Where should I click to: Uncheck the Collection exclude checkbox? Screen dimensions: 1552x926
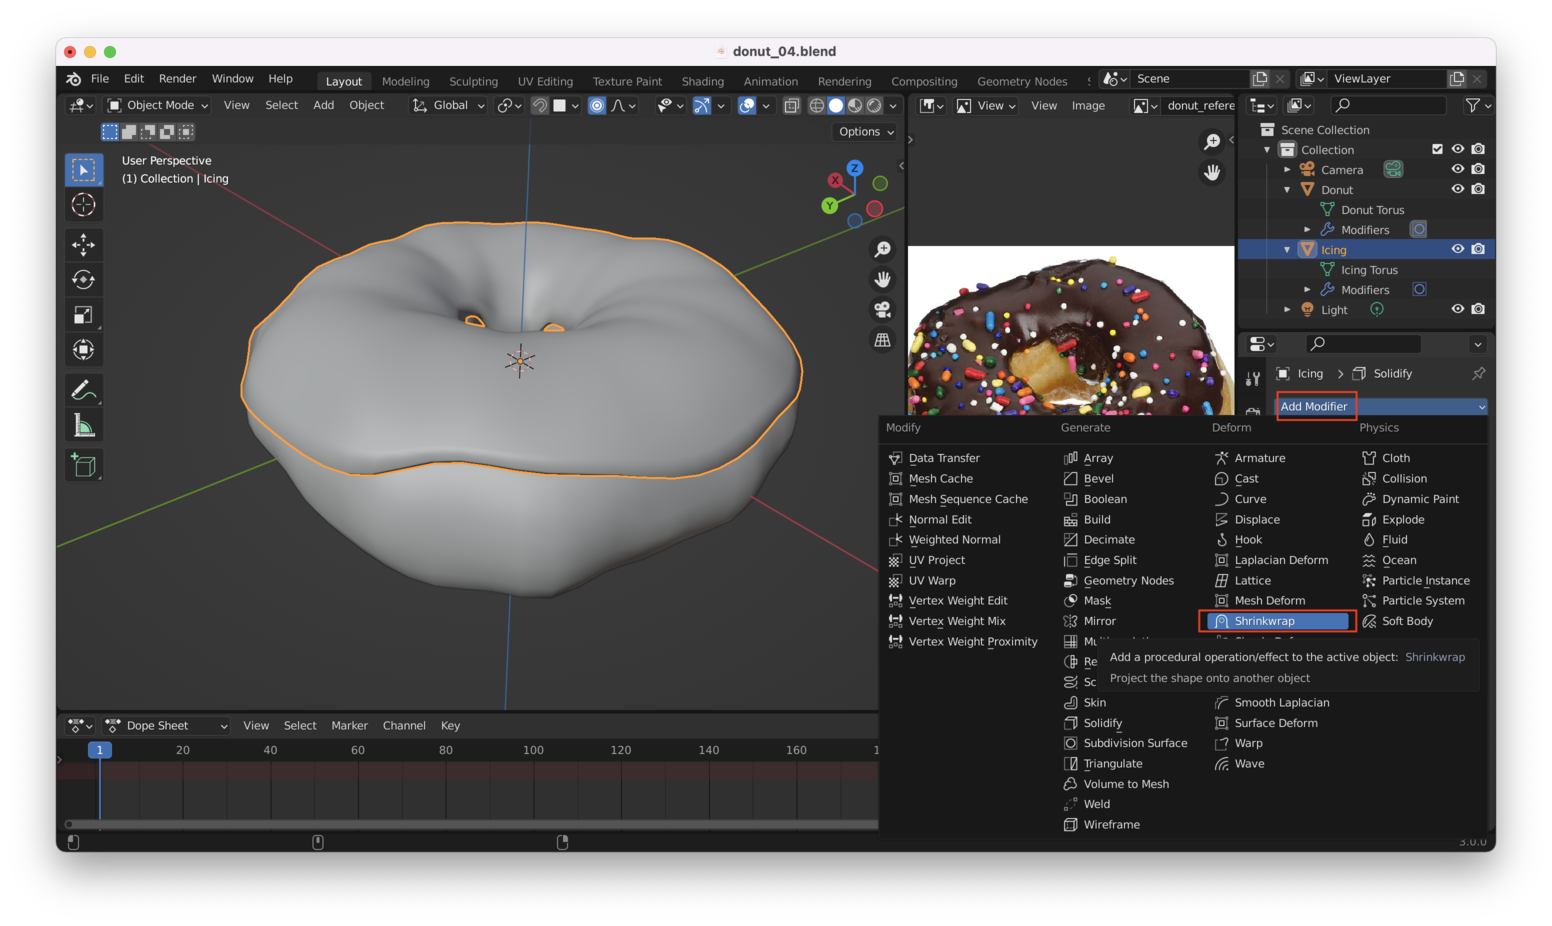tap(1437, 149)
